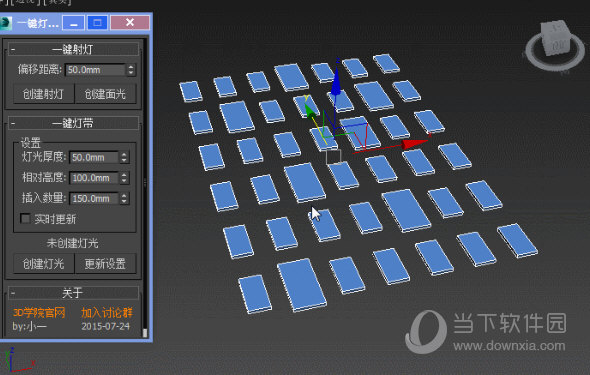Click the 更新设置 button
Screen dimensions: 590x375
105,264
